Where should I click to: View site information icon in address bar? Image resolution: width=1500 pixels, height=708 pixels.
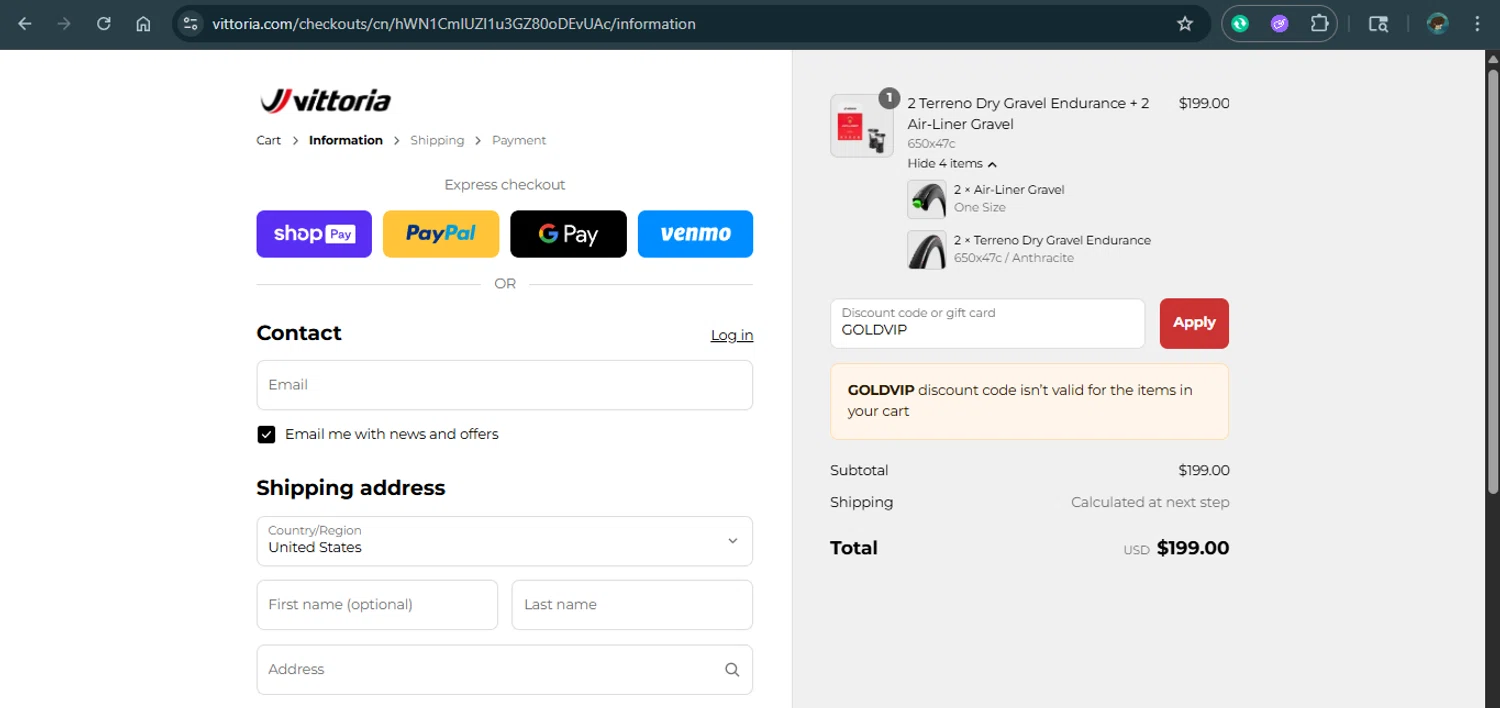coord(191,24)
